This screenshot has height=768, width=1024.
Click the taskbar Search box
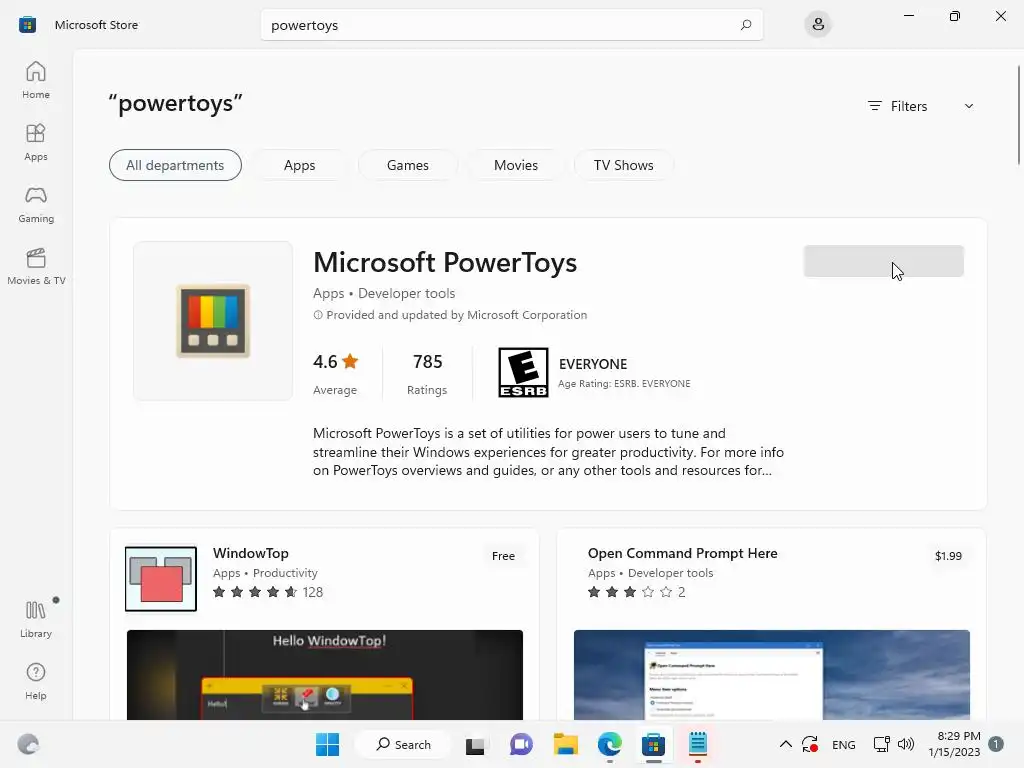coord(403,744)
